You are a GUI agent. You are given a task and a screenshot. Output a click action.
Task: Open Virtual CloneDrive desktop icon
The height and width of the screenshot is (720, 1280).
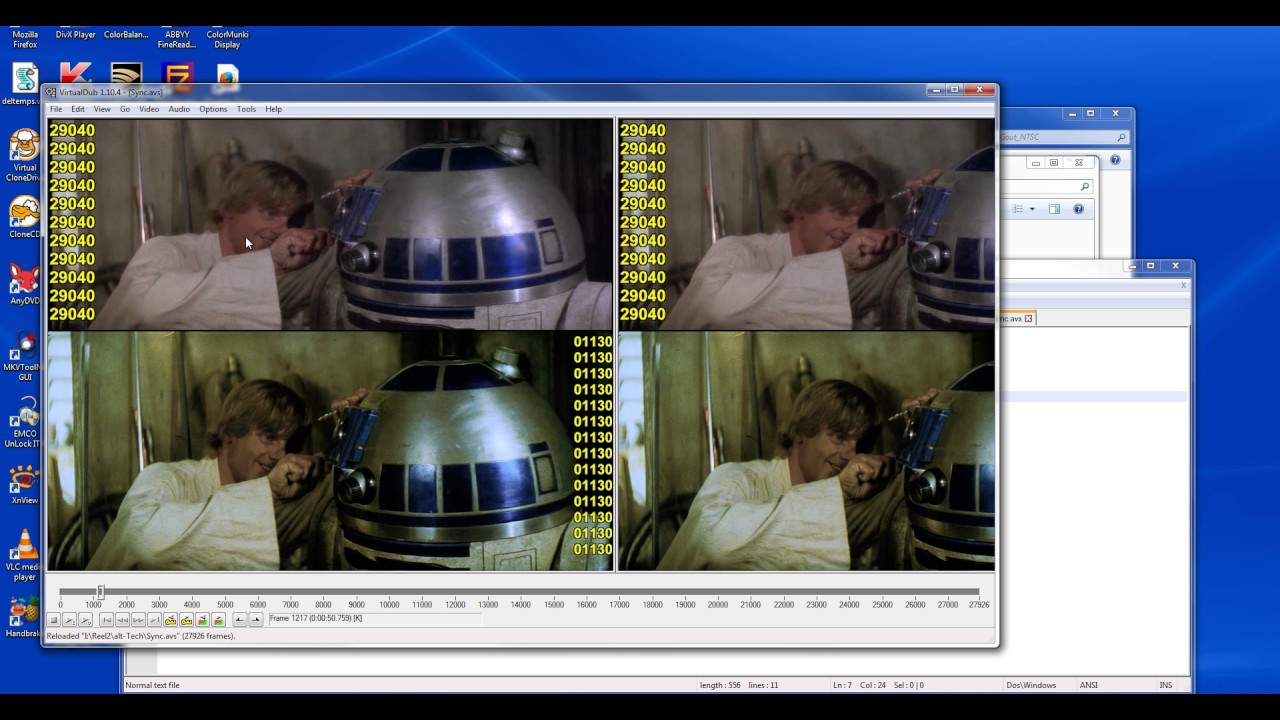pyautogui.click(x=24, y=155)
